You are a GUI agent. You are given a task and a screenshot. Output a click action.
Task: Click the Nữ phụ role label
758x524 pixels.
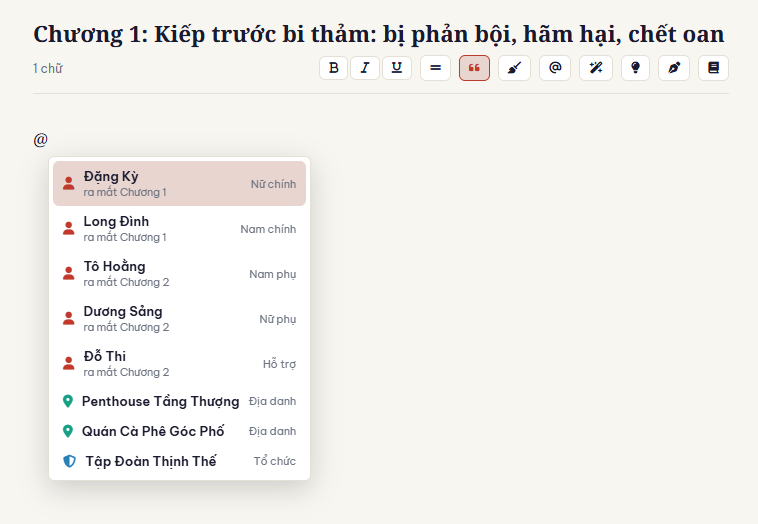[277, 319]
